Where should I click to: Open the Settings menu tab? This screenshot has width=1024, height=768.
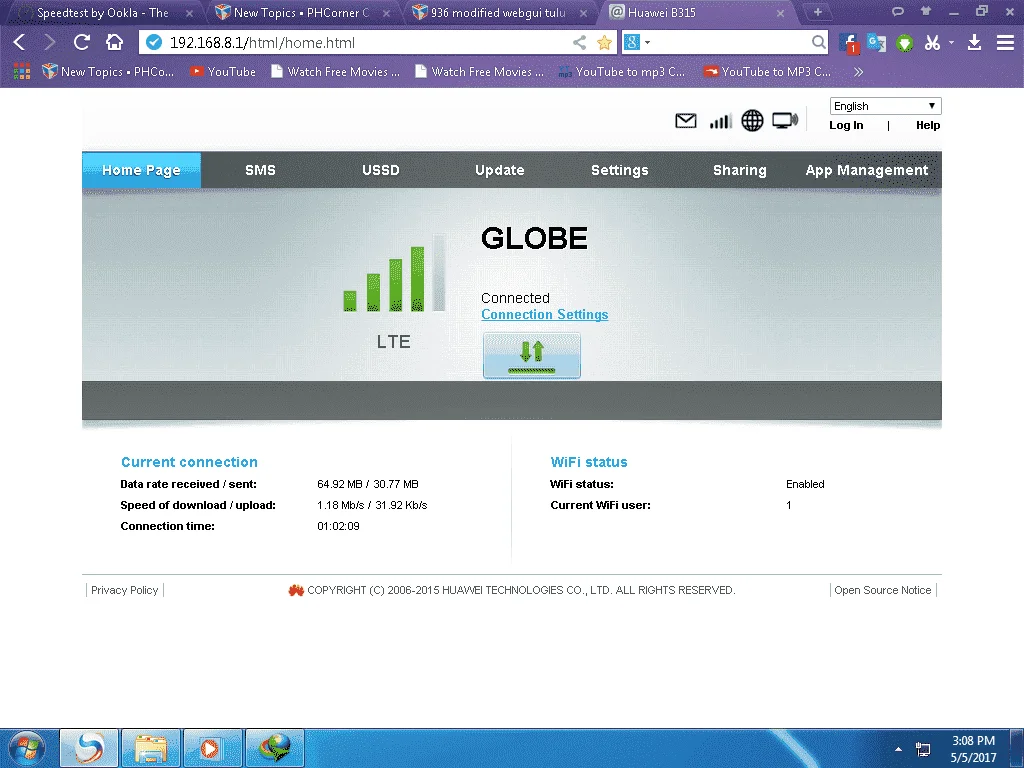pos(620,170)
